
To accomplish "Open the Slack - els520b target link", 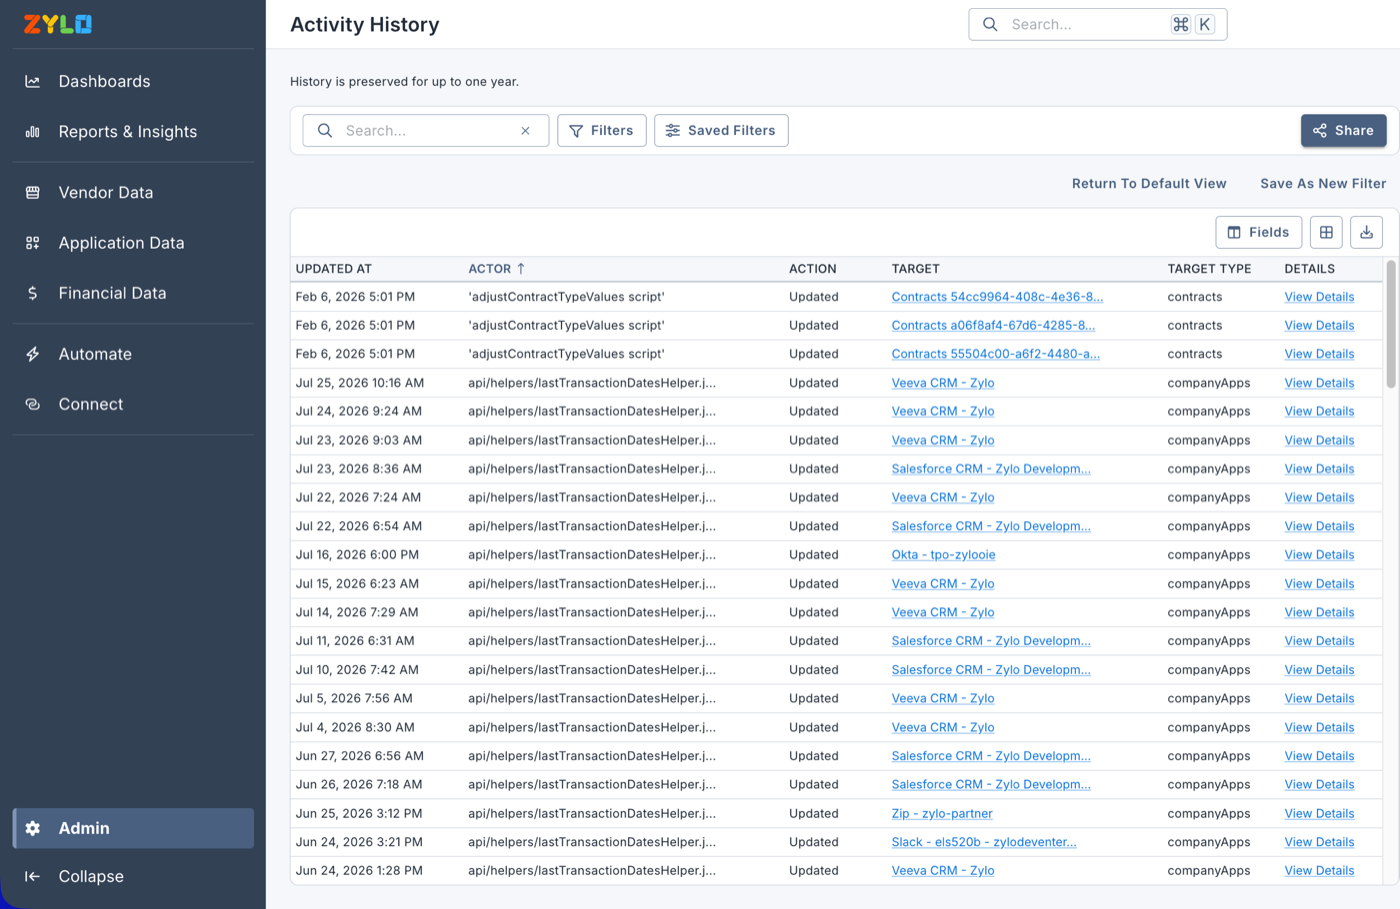I will tap(984, 842).
